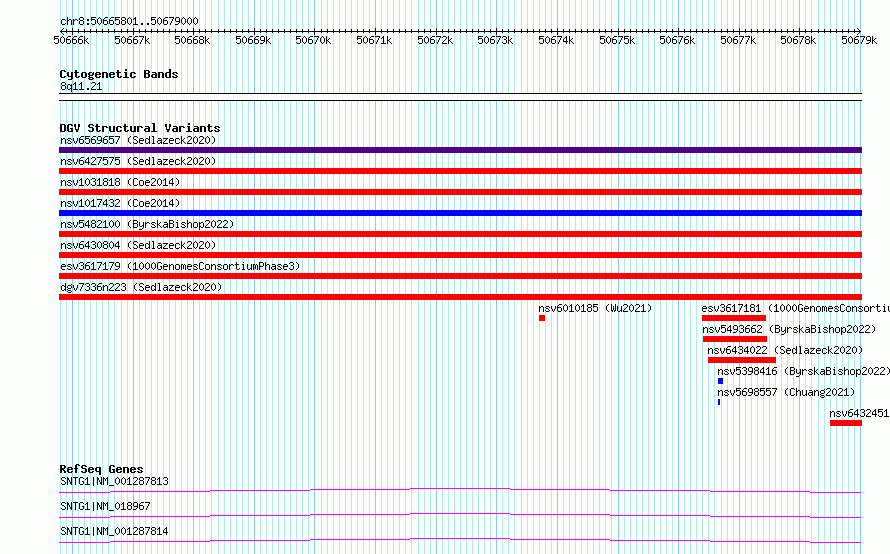Viewport: 890px width, 554px height.
Task: Click the 50674k ruler tick label
Action: coord(556,40)
